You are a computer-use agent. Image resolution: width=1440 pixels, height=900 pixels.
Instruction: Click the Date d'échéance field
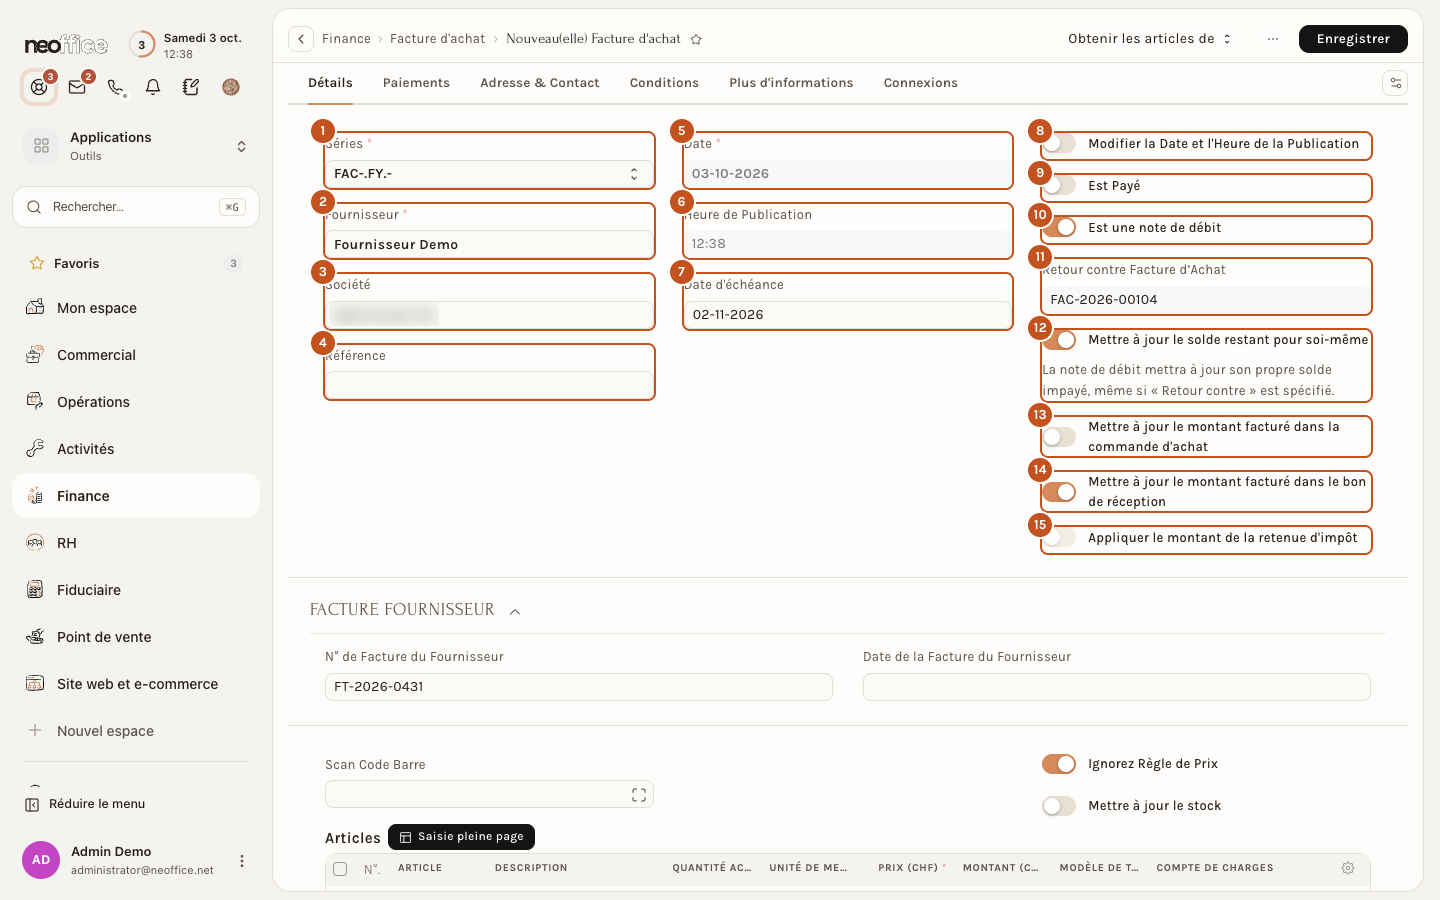tap(848, 315)
